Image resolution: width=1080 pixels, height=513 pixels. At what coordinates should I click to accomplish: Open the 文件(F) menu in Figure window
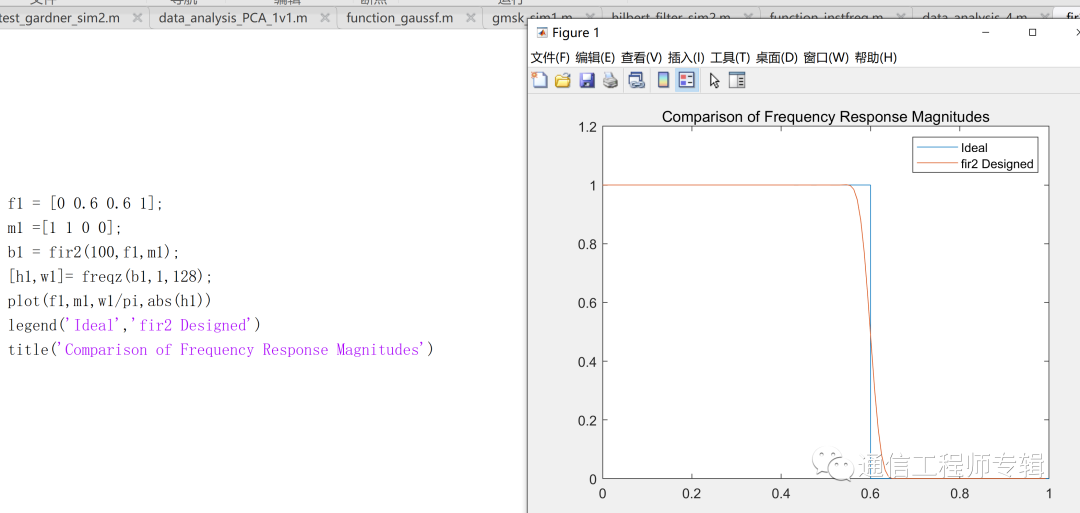click(550, 58)
